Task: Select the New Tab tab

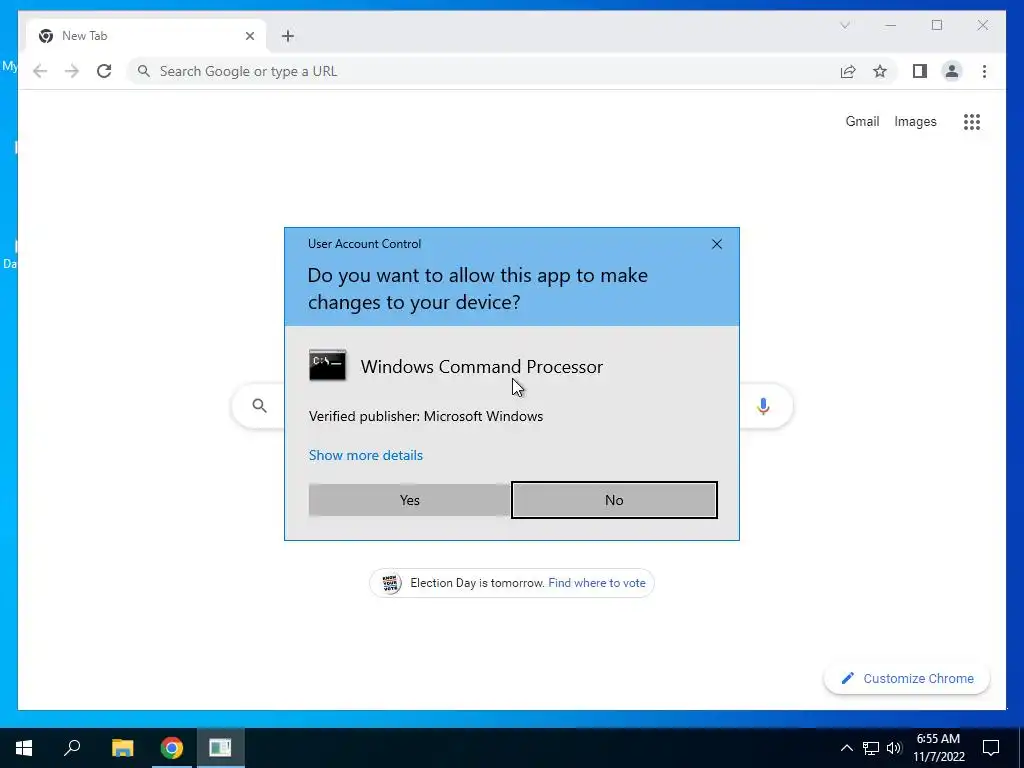Action: pyautogui.click(x=146, y=36)
